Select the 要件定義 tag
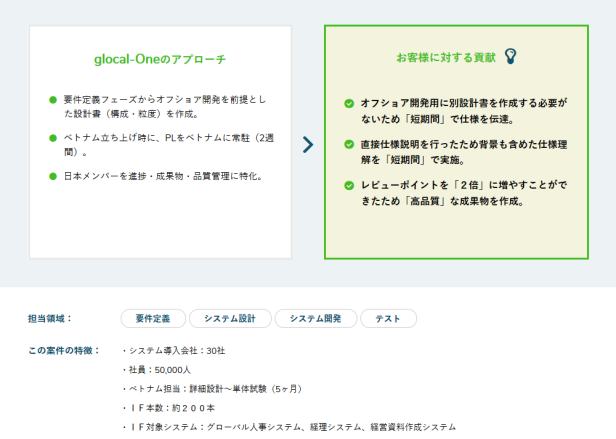 tap(153, 318)
